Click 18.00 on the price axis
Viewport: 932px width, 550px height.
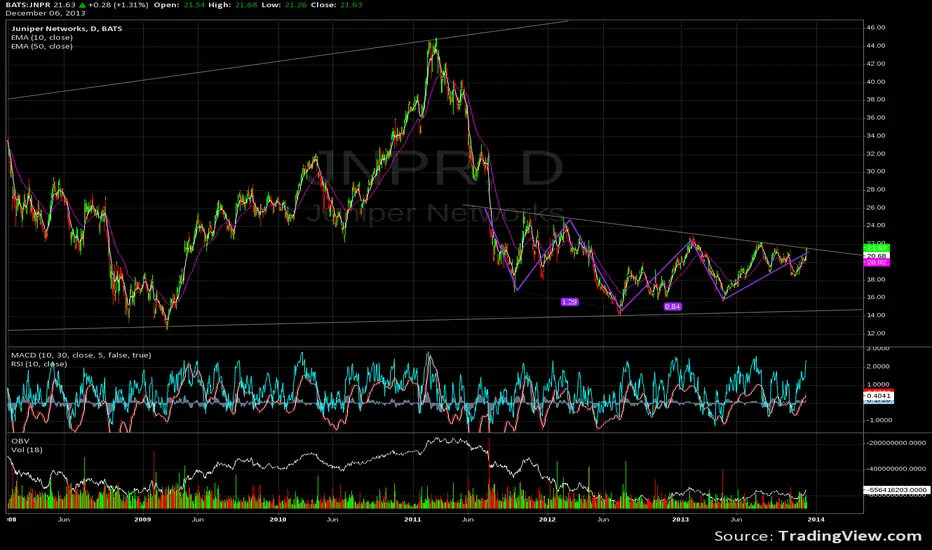(876, 279)
